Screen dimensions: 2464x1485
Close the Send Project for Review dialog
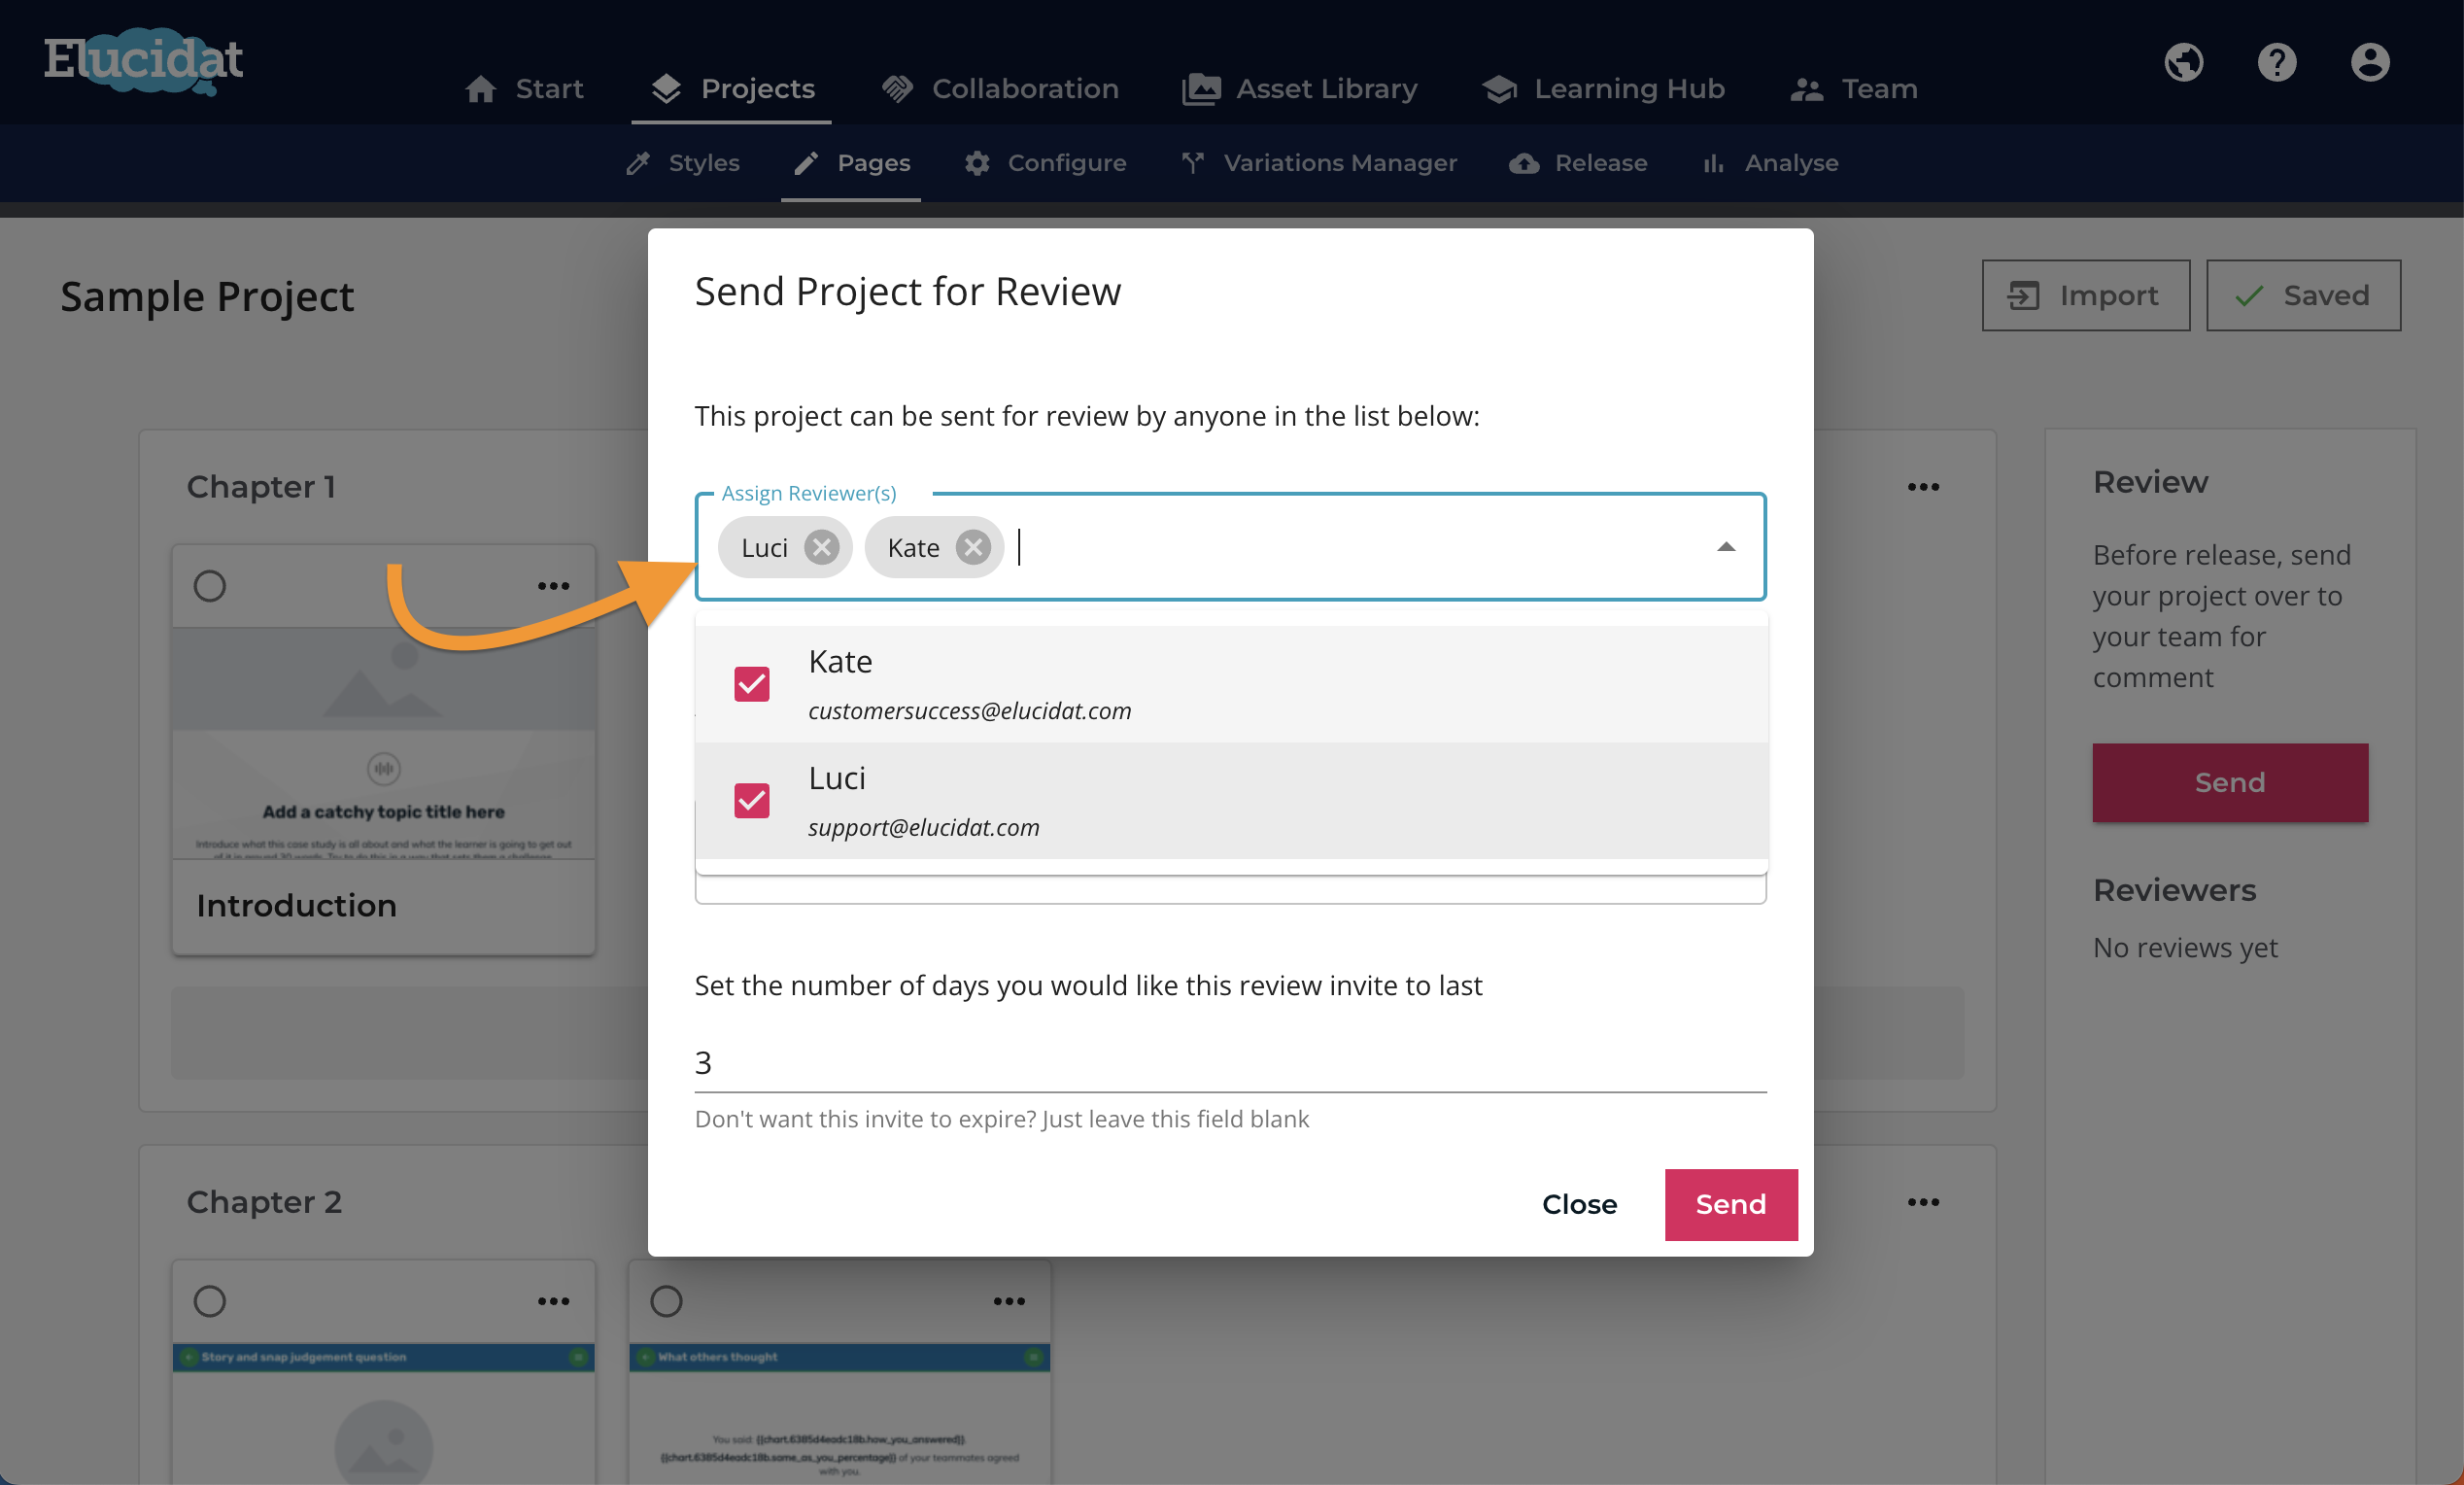coord(1579,1204)
